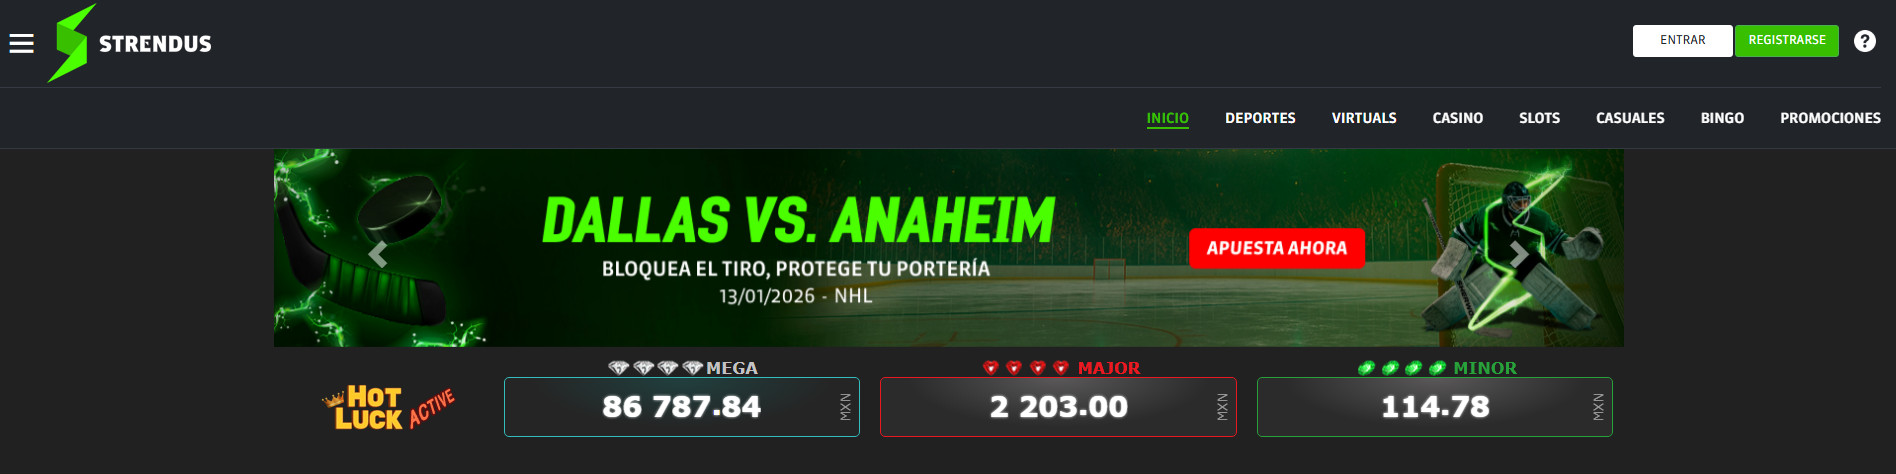Open the DEPORTES section
Viewport: 1896px width, 474px height.
tap(1260, 118)
